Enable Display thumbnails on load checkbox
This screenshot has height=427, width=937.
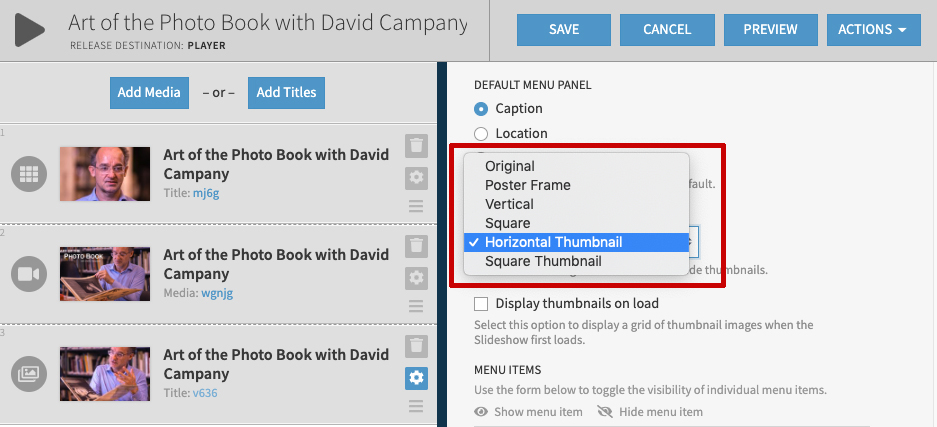point(481,303)
